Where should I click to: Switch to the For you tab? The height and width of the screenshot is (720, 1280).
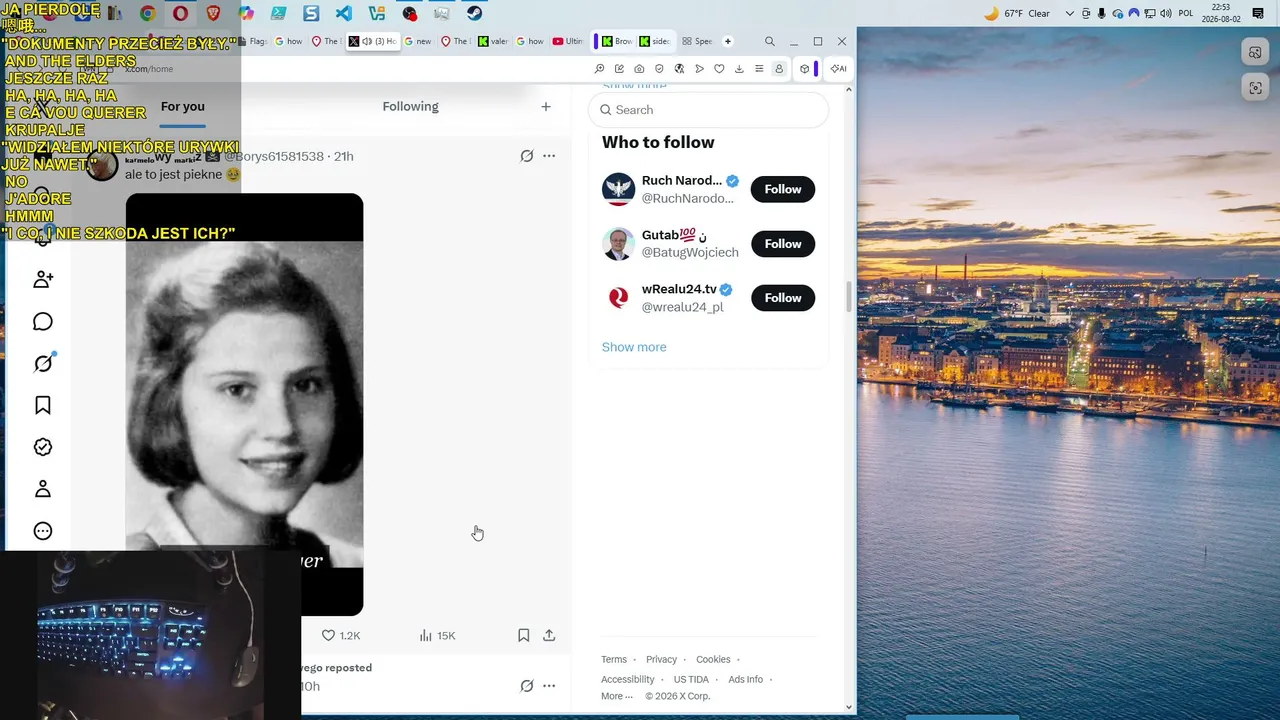pos(183,106)
